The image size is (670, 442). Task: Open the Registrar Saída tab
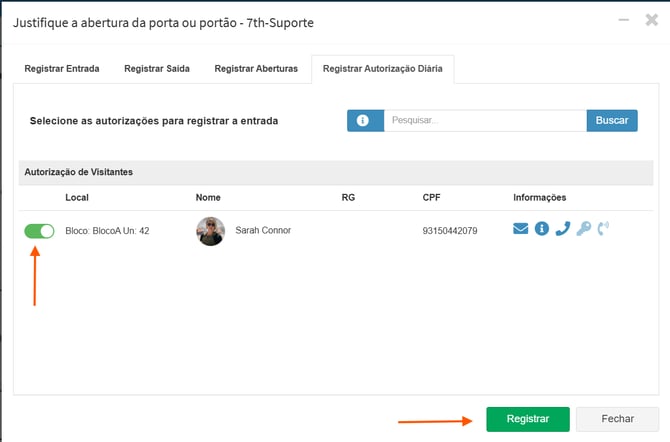158,69
